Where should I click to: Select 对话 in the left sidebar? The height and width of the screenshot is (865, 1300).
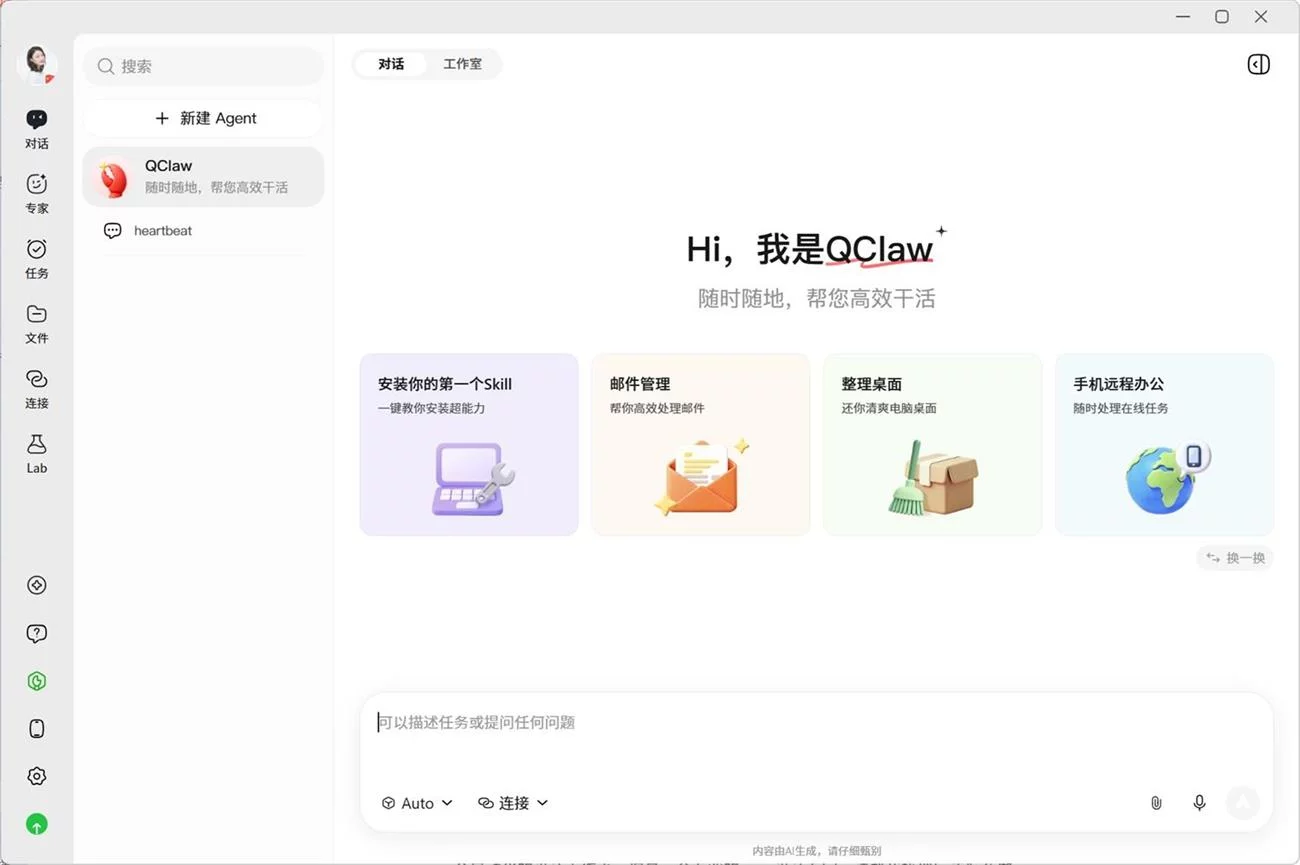(x=37, y=130)
